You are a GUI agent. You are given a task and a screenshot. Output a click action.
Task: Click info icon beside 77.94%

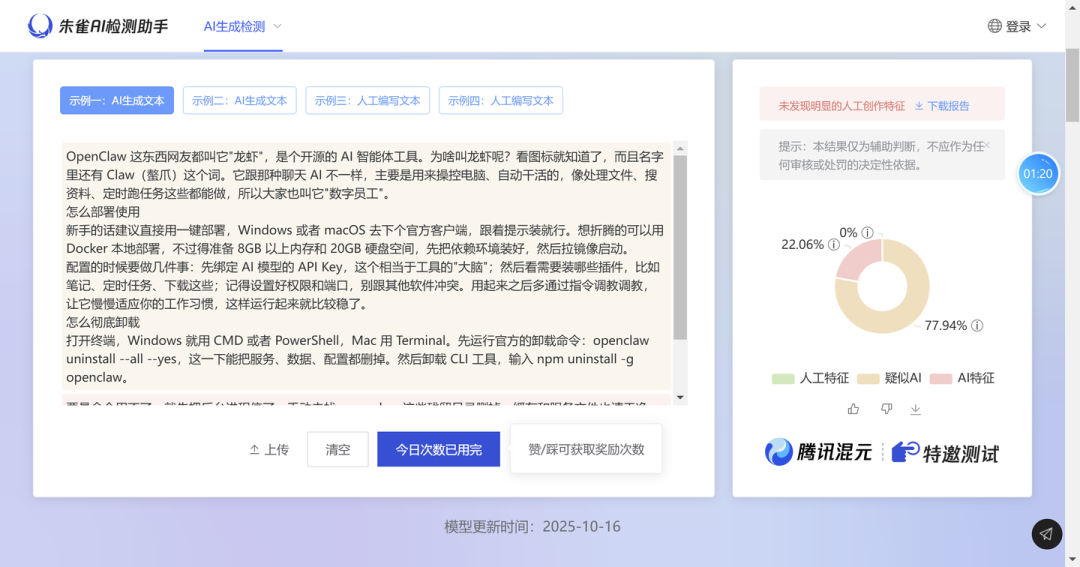[977, 326]
